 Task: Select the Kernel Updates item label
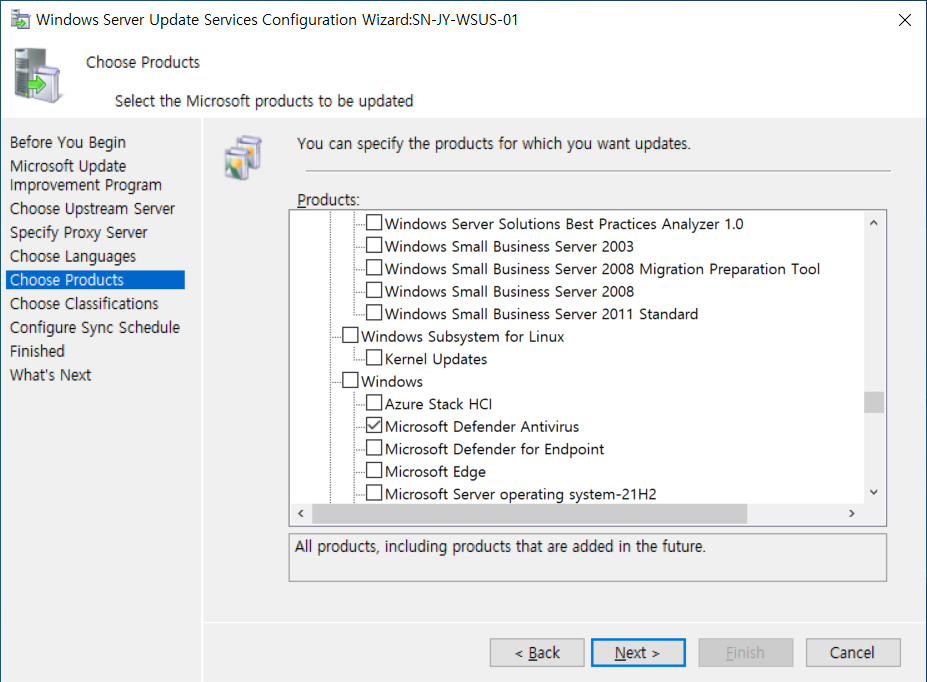pos(436,359)
